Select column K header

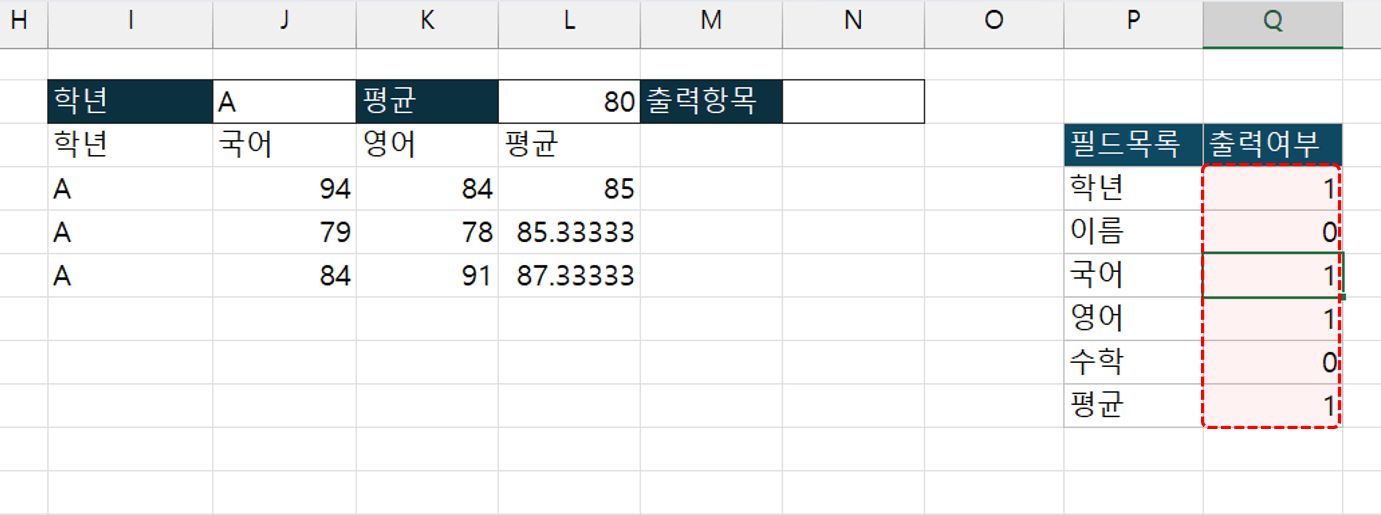tap(427, 23)
